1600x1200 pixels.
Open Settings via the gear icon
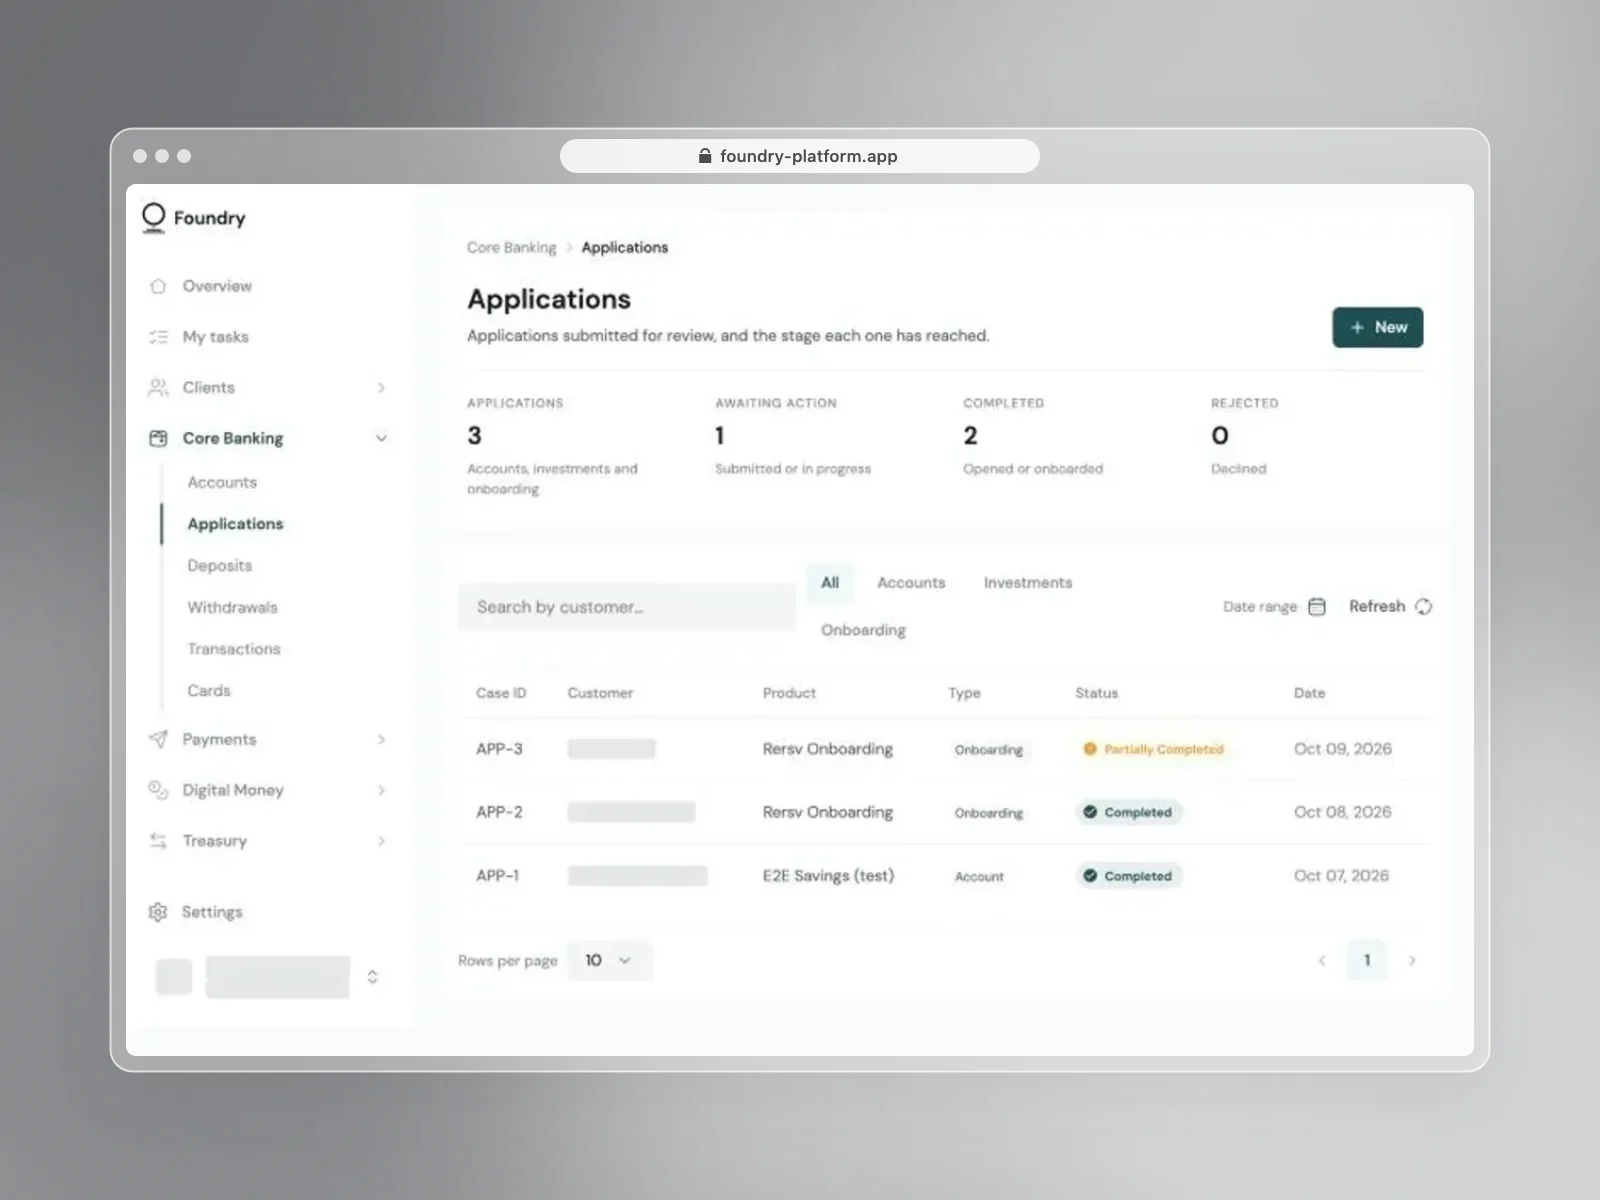click(x=157, y=912)
